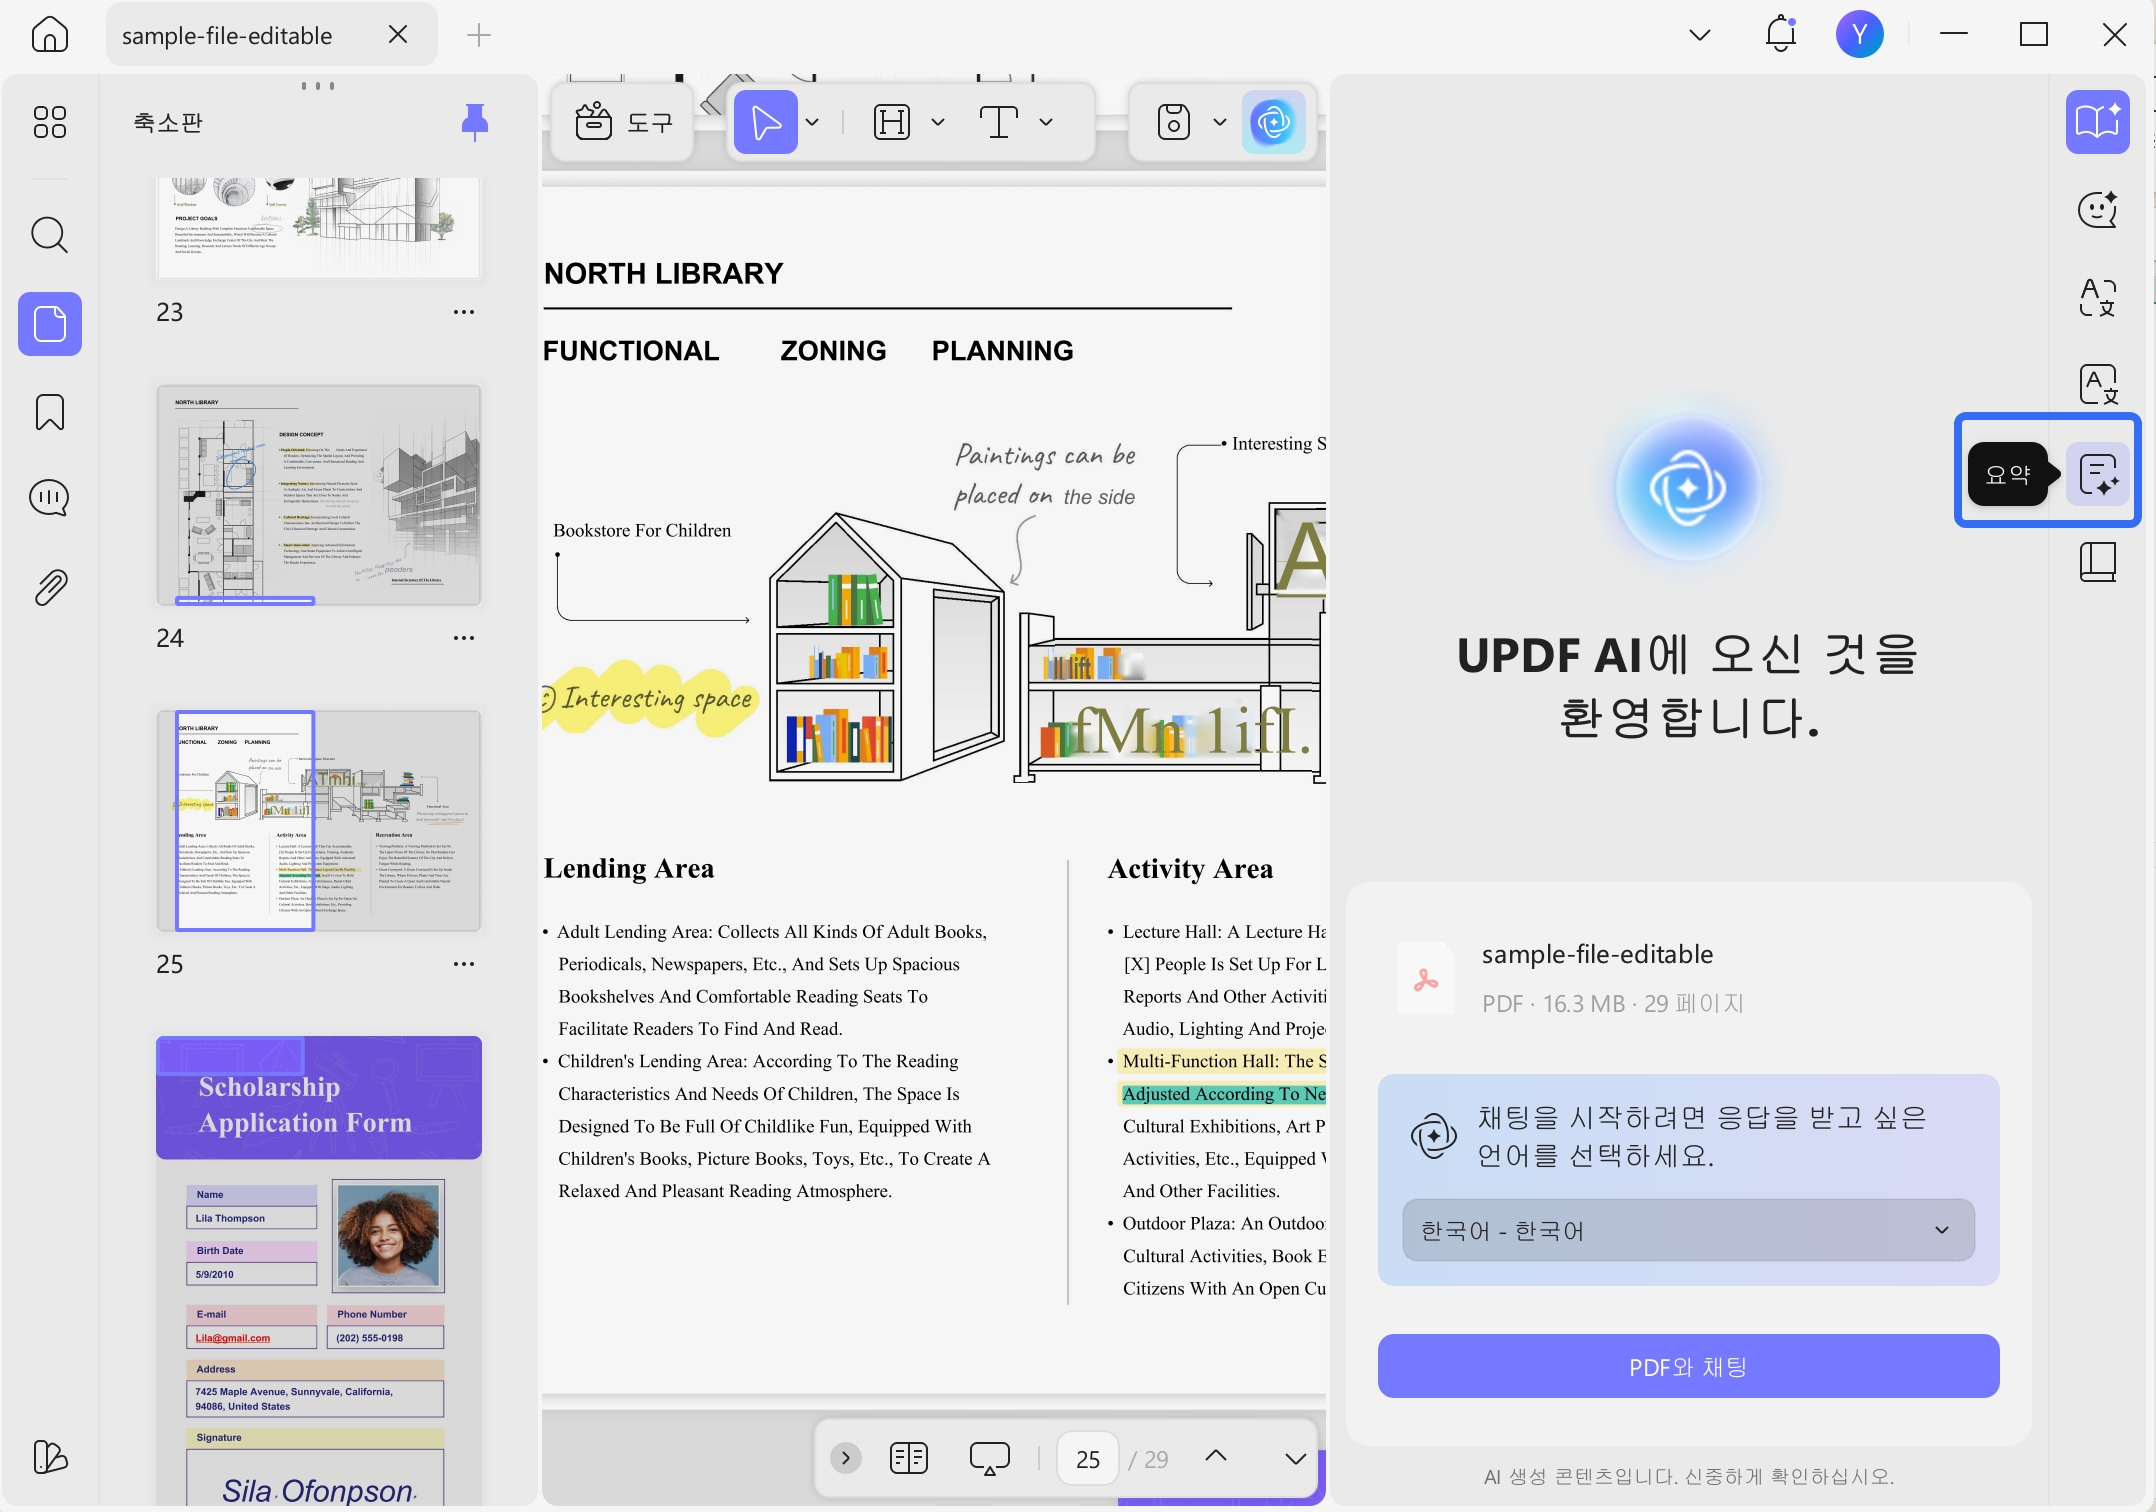Launch presentation mode from bottom bar
This screenshot has width=2156, height=1512.
point(989,1457)
